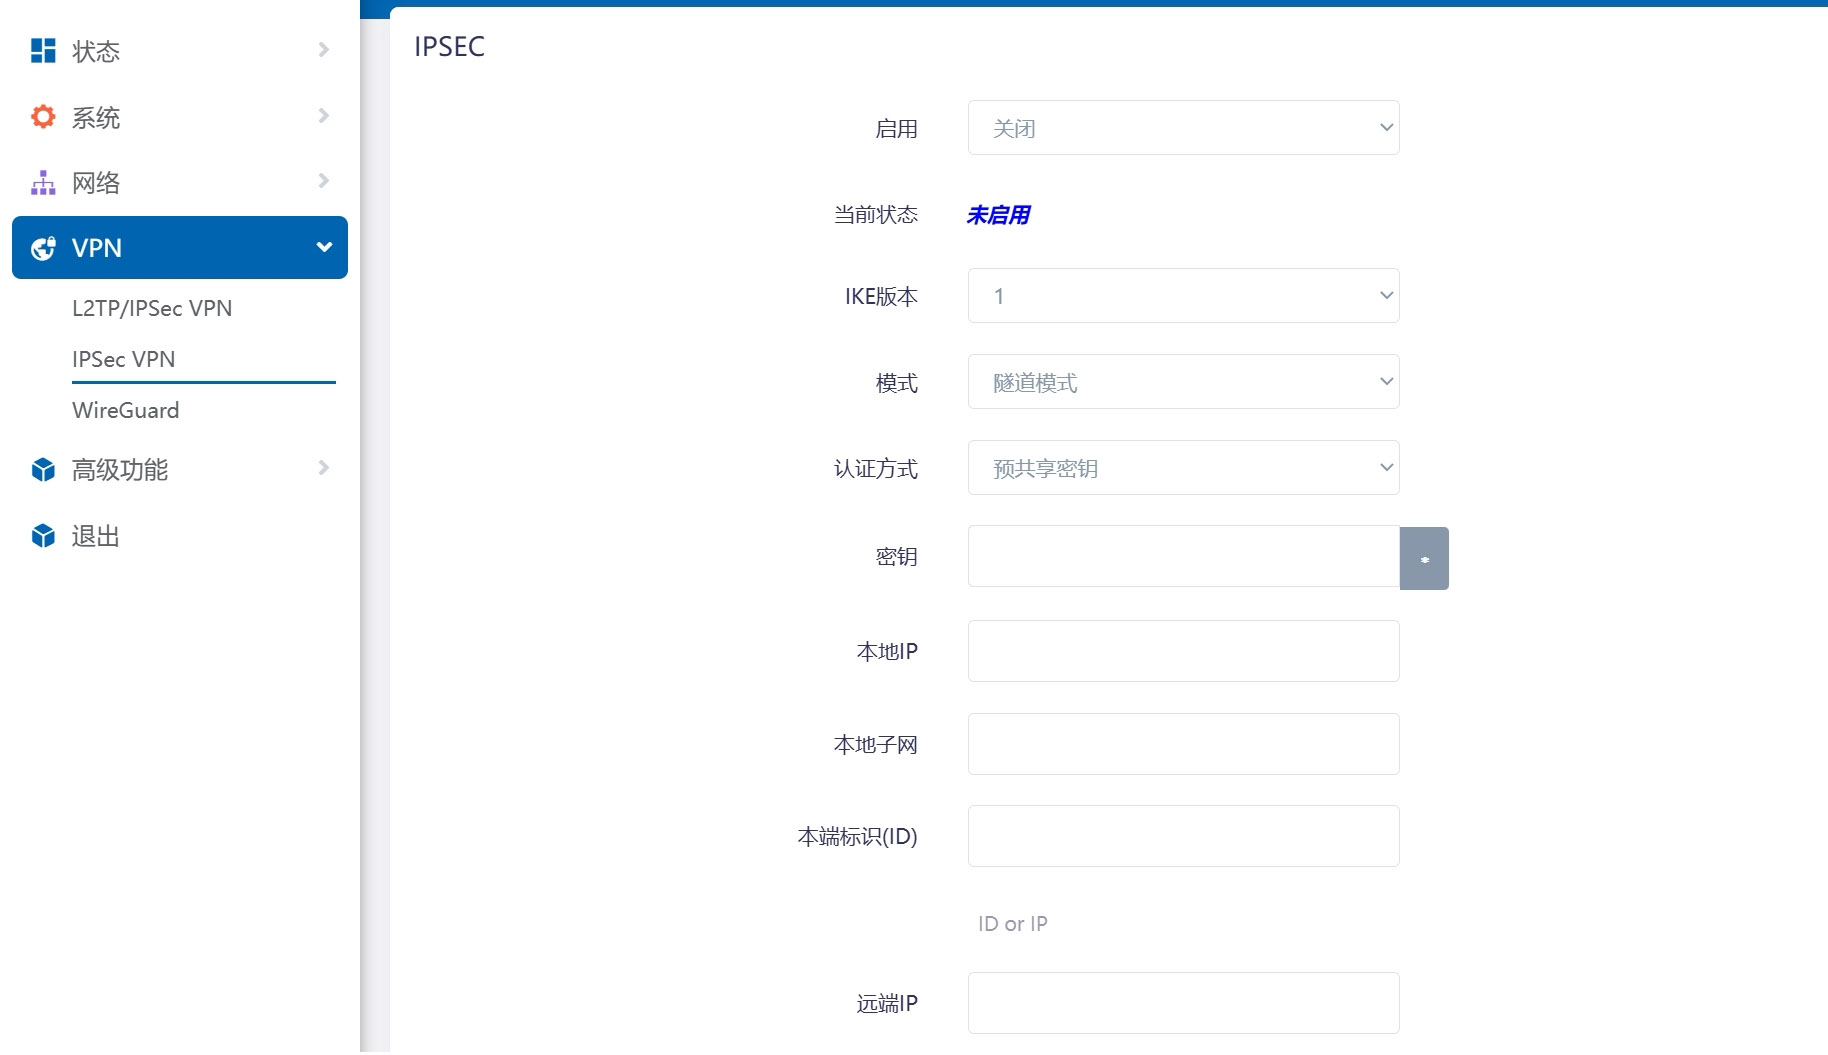Click the VPN phone icon in sidebar
1828x1055 pixels.
(41, 248)
